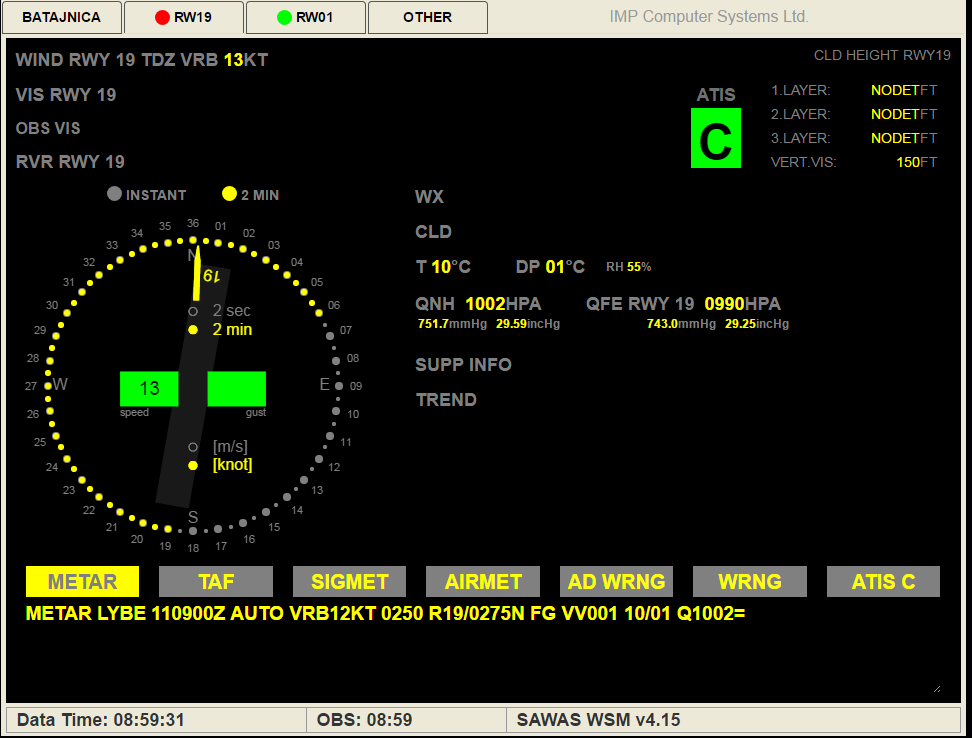The width and height of the screenshot is (972, 738).
Task: Open the AIRMET messages
Action: (483, 582)
